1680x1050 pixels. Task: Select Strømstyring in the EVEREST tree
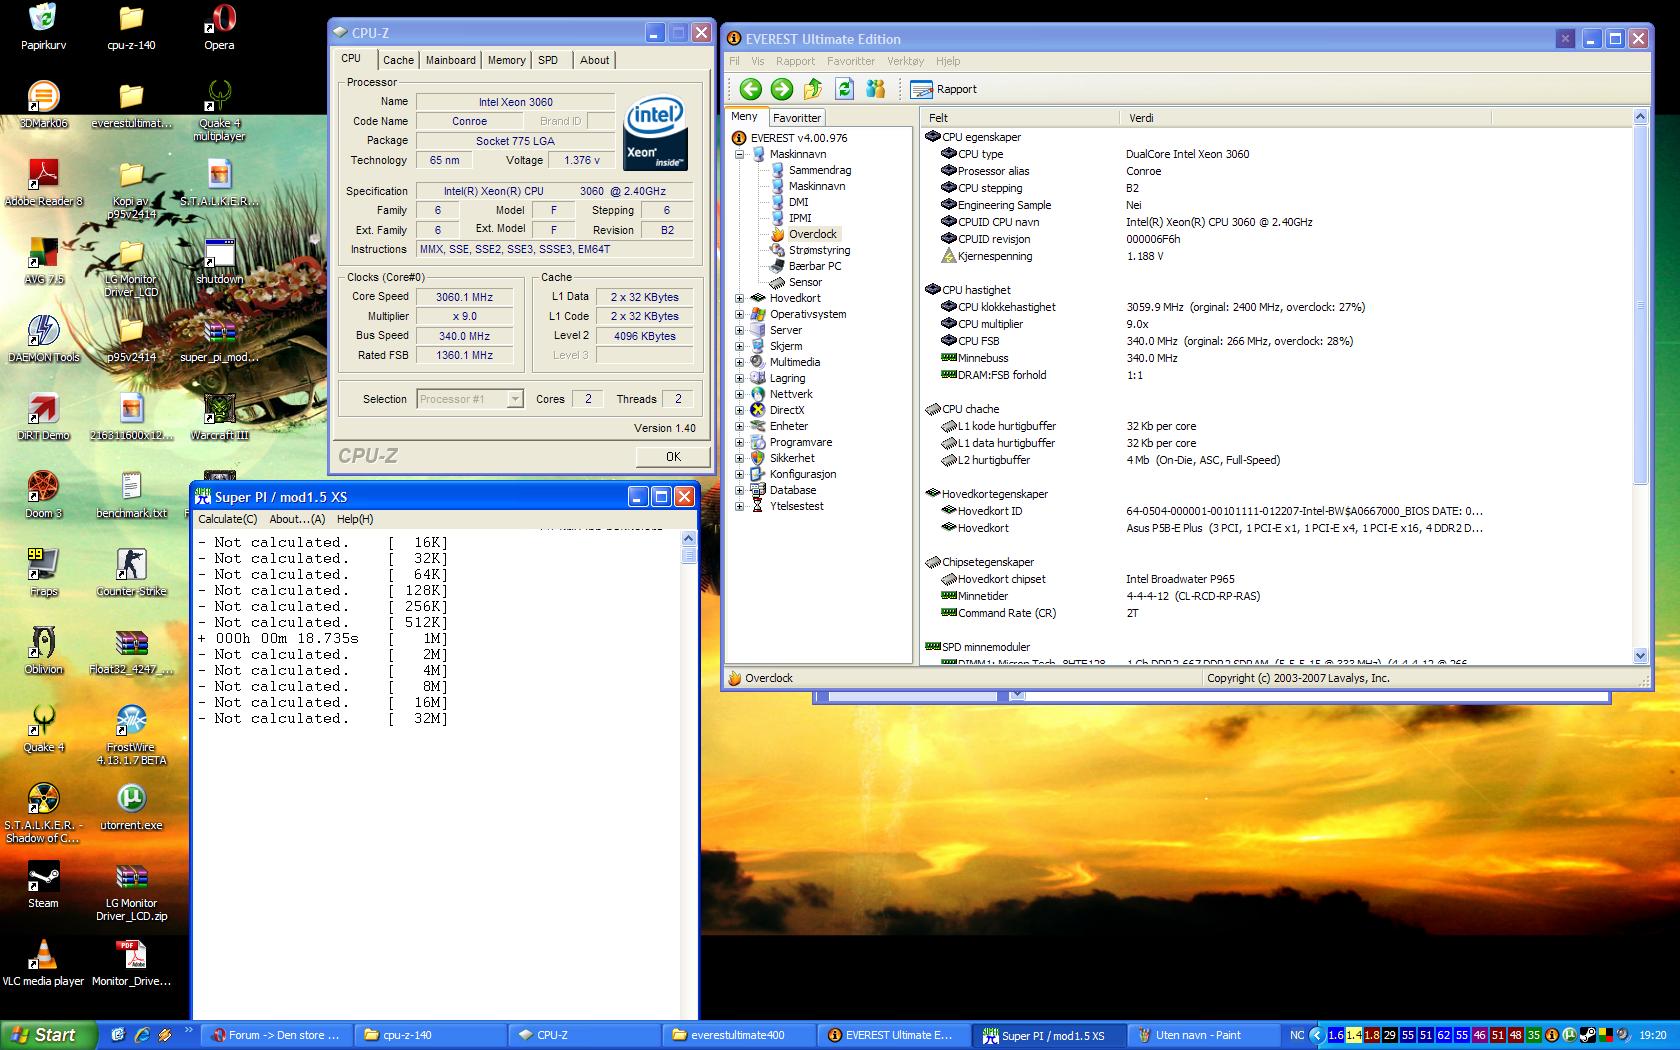tap(819, 250)
